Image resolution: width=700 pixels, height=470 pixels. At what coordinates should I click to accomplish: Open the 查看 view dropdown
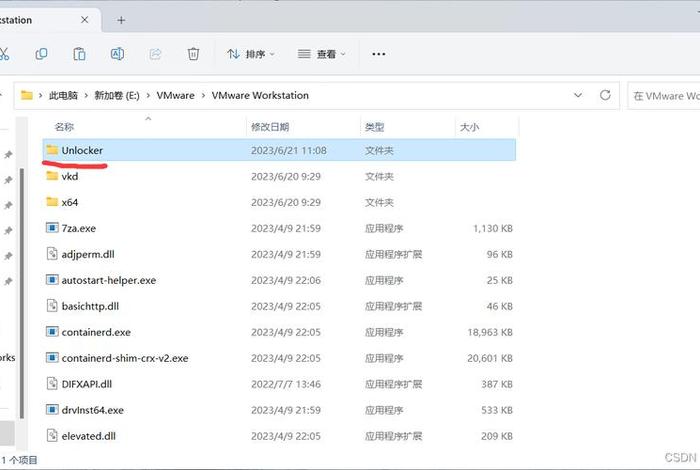pos(321,54)
